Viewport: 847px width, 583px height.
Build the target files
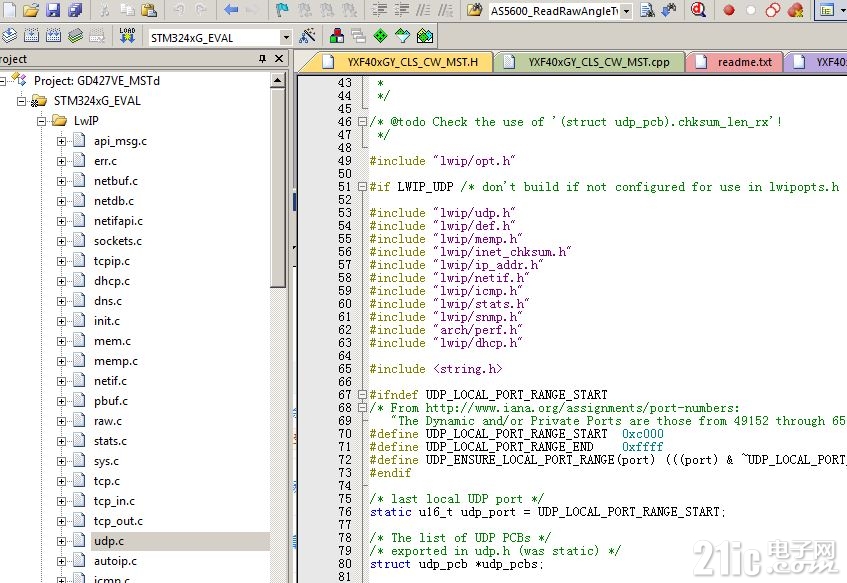point(31,36)
